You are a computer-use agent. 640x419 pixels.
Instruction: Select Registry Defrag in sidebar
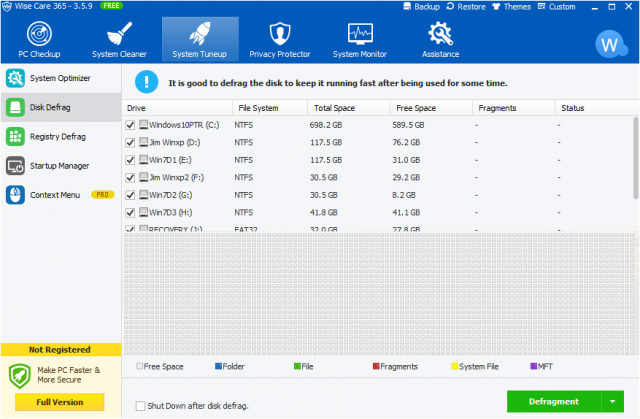click(61, 137)
